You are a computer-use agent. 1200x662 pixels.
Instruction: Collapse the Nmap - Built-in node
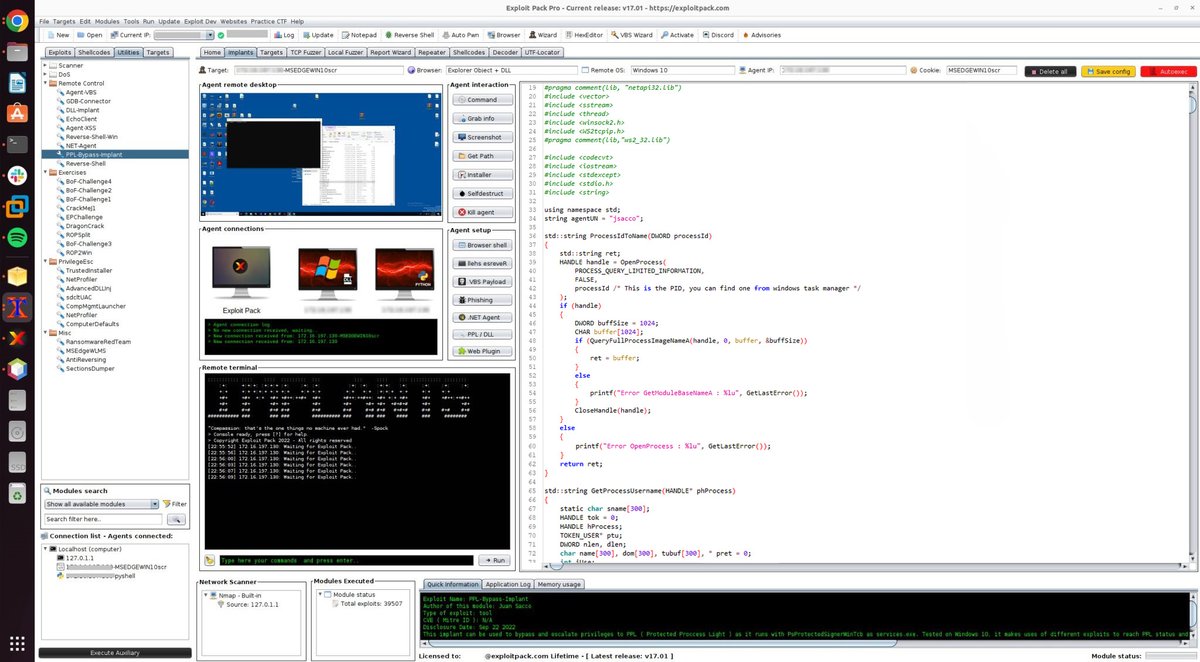tap(205, 595)
